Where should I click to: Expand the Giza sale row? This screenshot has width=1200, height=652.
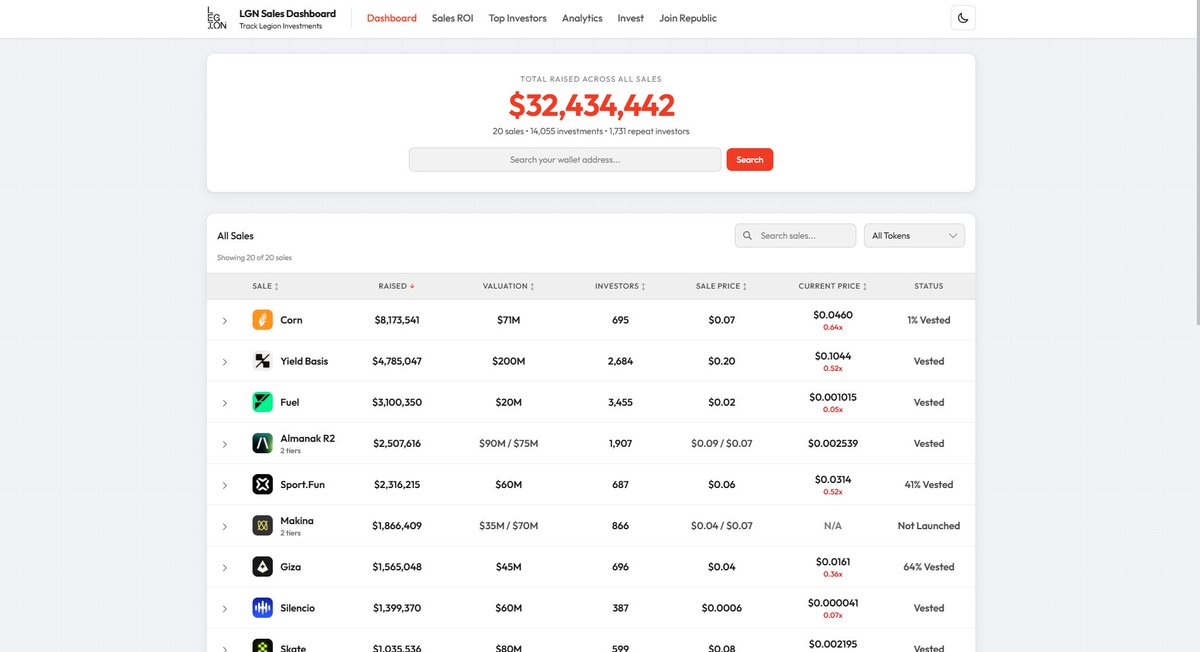[x=224, y=567]
